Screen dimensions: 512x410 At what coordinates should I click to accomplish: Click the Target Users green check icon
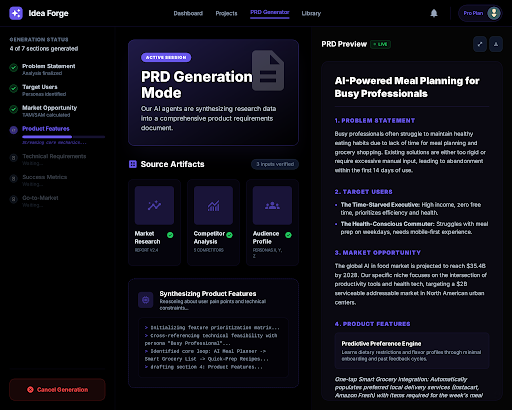[x=13, y=89]
